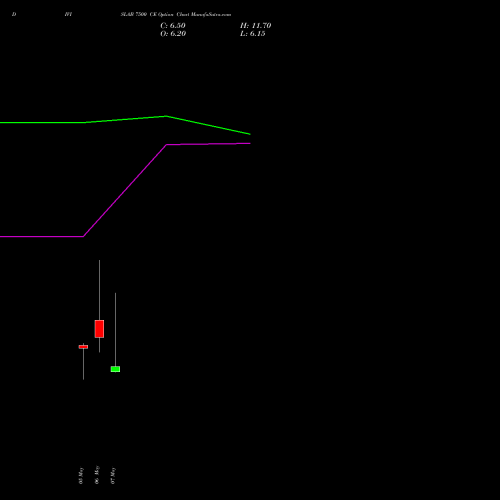Click the 7500 CE Option Chart title
The image size is (500, 500).
tap(176, 14)
